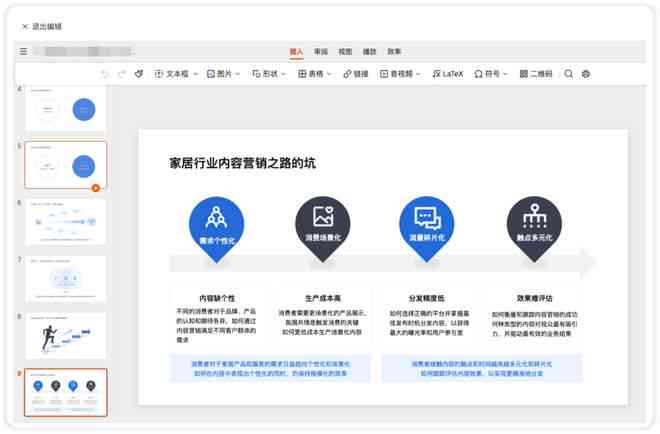Click the X icon beside 退出编辑
The image size is (660, 434).
coord(24,27)
